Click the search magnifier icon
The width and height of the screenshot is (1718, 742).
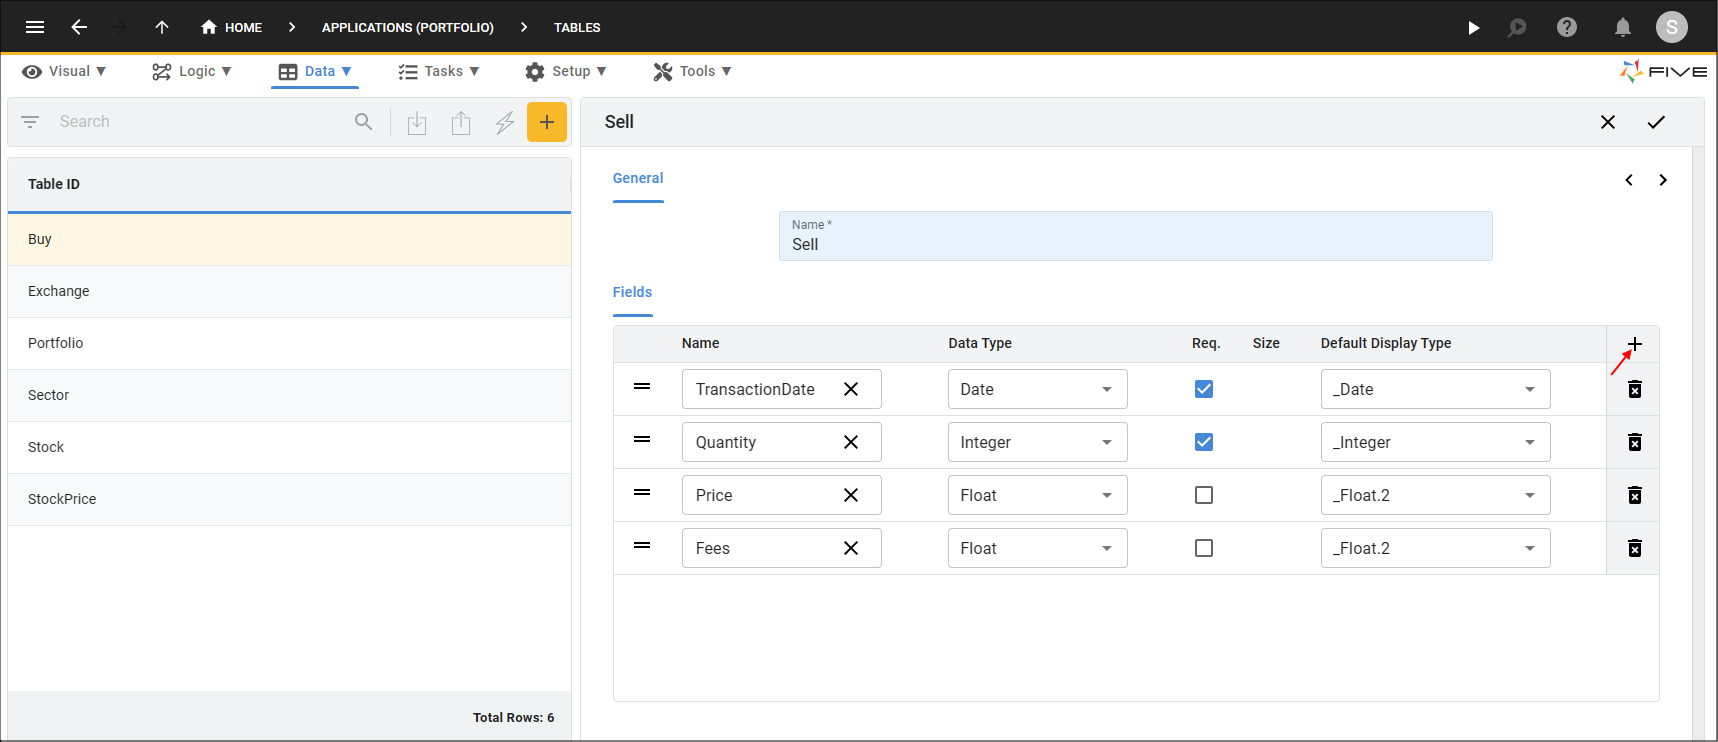pyautogui.click(x=363, y=122)
